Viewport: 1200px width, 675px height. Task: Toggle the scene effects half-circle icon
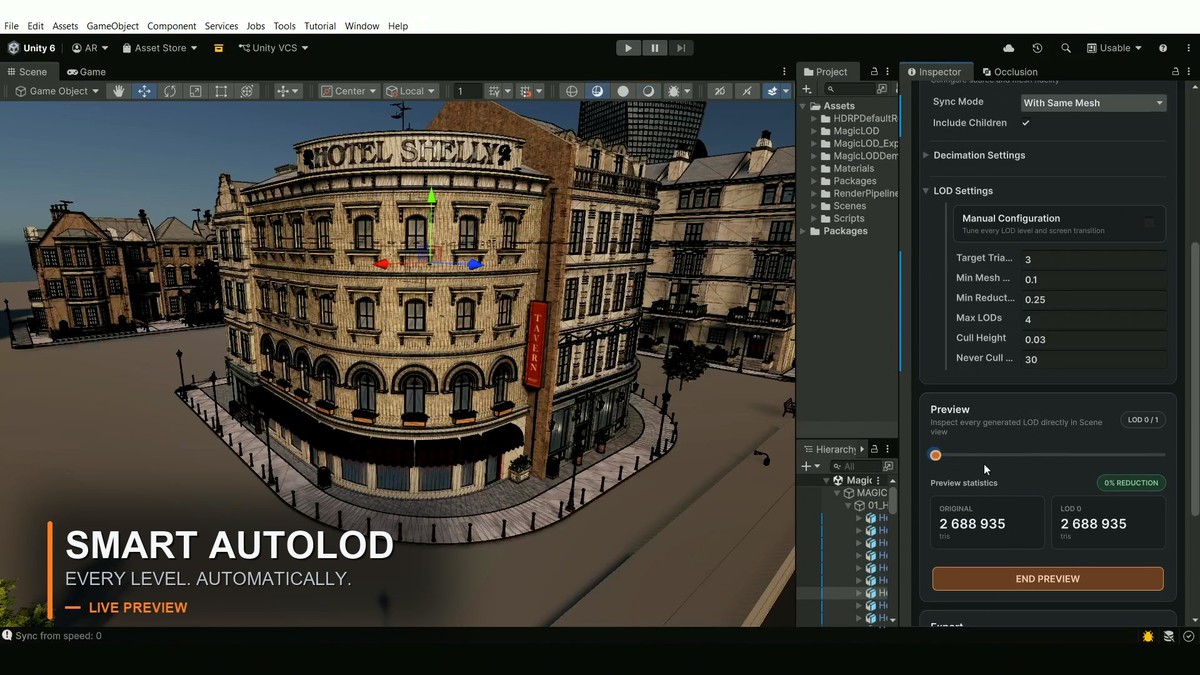point(648,91)
